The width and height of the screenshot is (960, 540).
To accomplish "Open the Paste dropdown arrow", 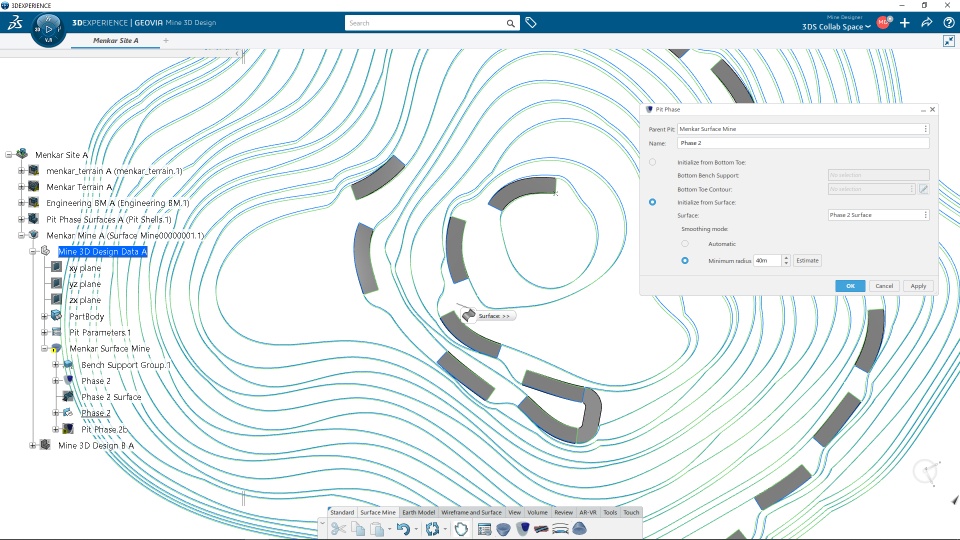I will tap(389, 529).
